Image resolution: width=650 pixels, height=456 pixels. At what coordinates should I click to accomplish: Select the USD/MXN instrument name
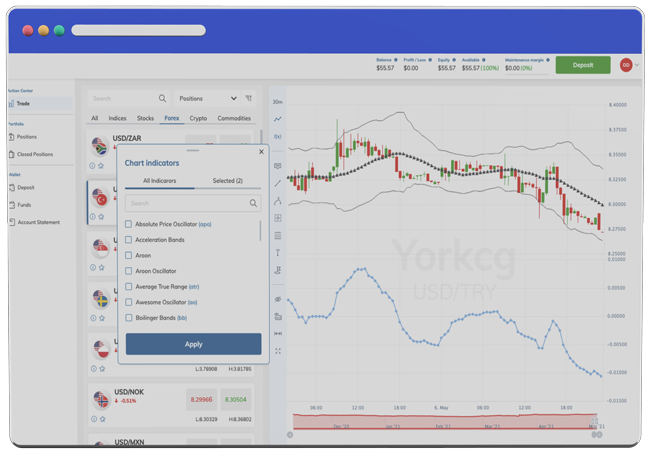[x=129, y=442]
